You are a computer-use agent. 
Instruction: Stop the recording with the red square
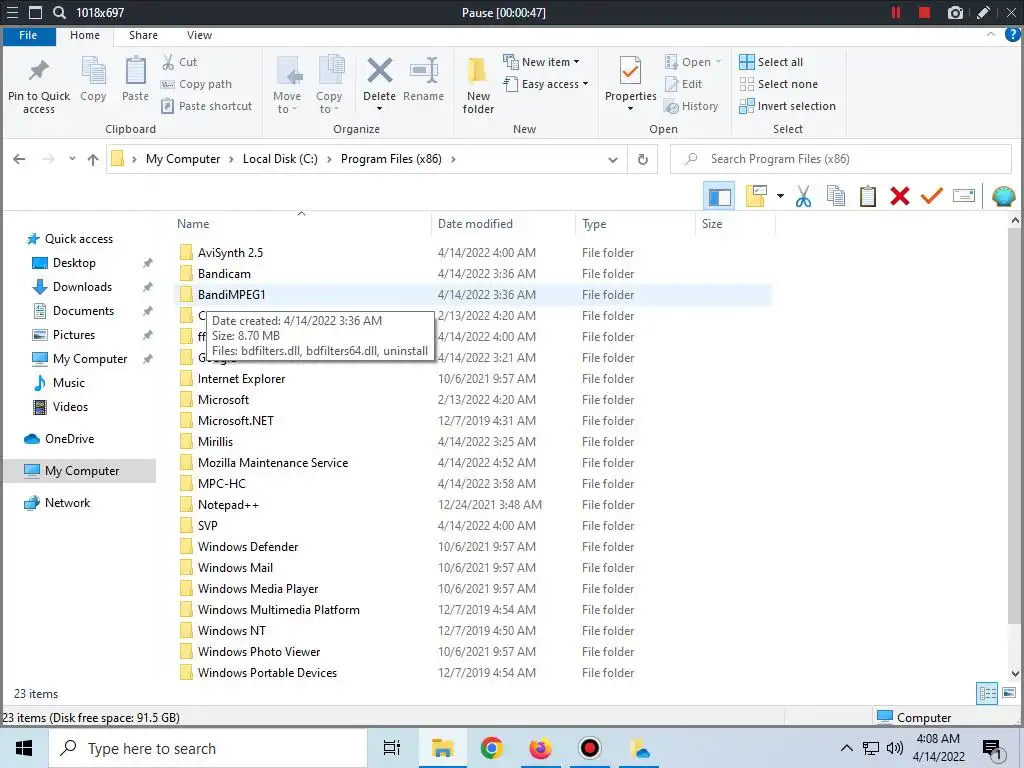[924, 12]
